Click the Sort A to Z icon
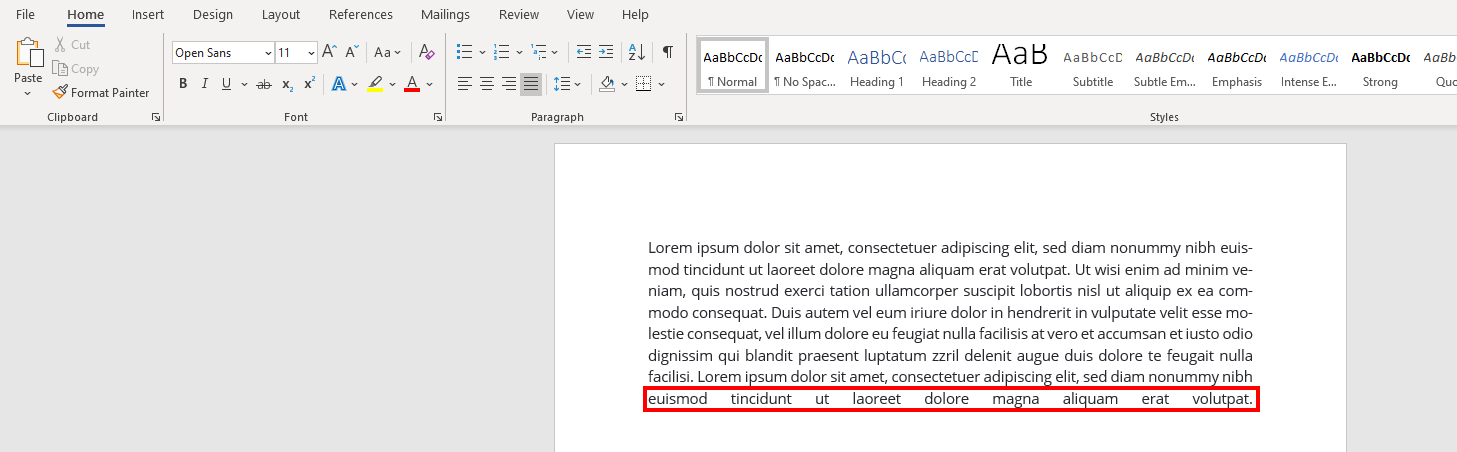This screenshot has height=452, width=1457. (636, 52)
